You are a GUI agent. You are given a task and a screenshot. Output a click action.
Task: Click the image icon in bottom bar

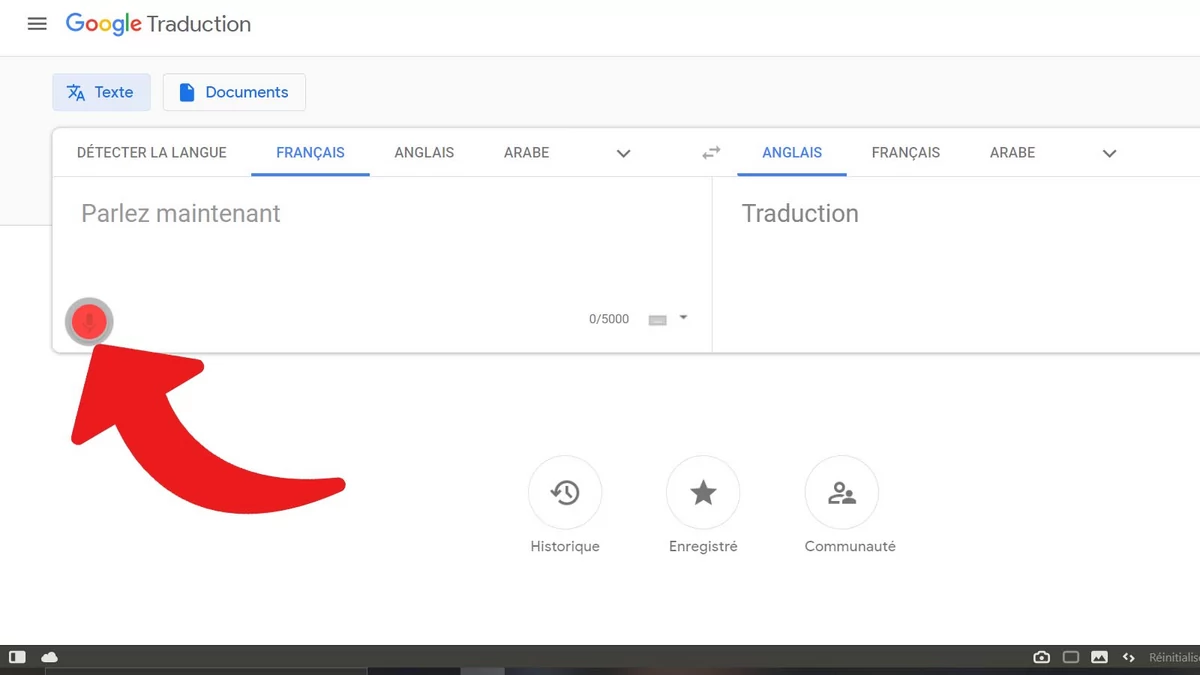[x=1099, y=657]
